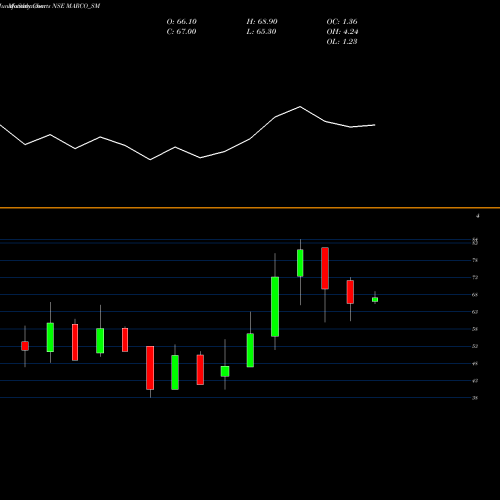The image size is (500, 500).
Task: Click the right end of the white line
Action: coord(375,125)
